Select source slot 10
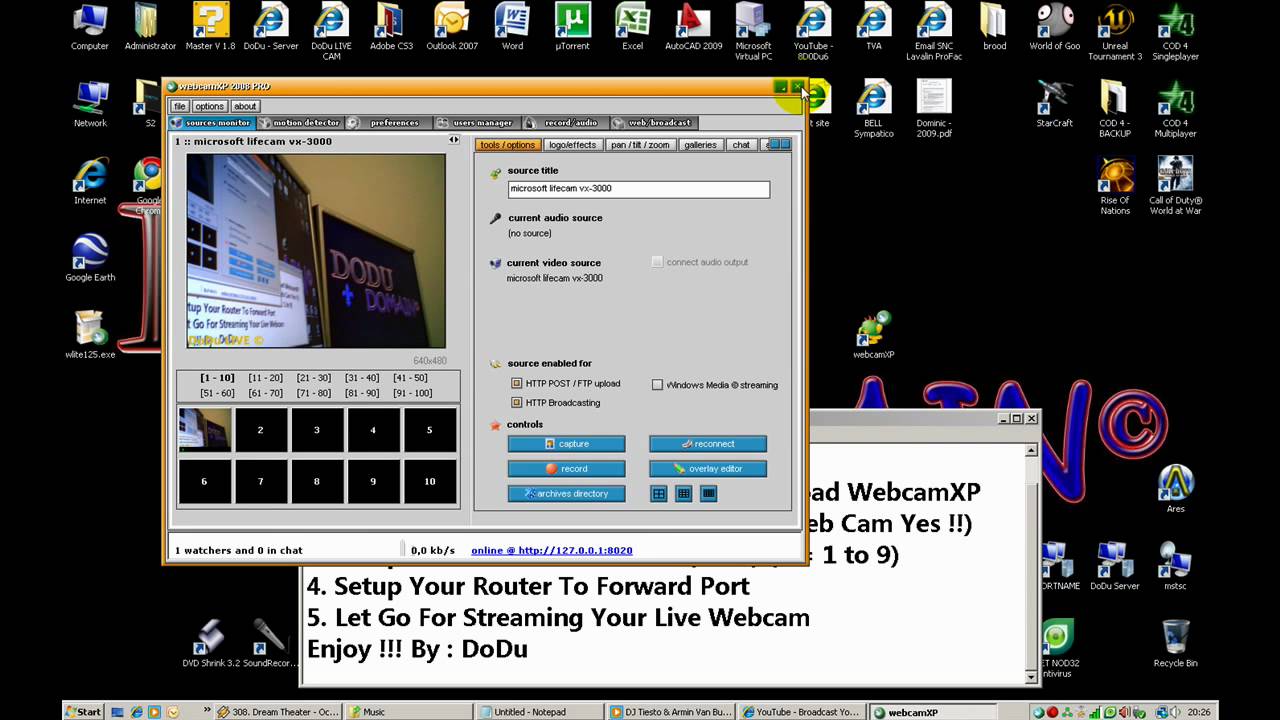This screenshot has height=720, width=1280. (x=430, y=482)
